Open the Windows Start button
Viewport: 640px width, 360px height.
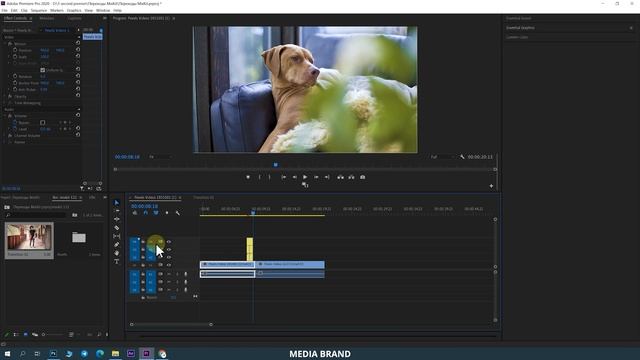tap(7, 353)
